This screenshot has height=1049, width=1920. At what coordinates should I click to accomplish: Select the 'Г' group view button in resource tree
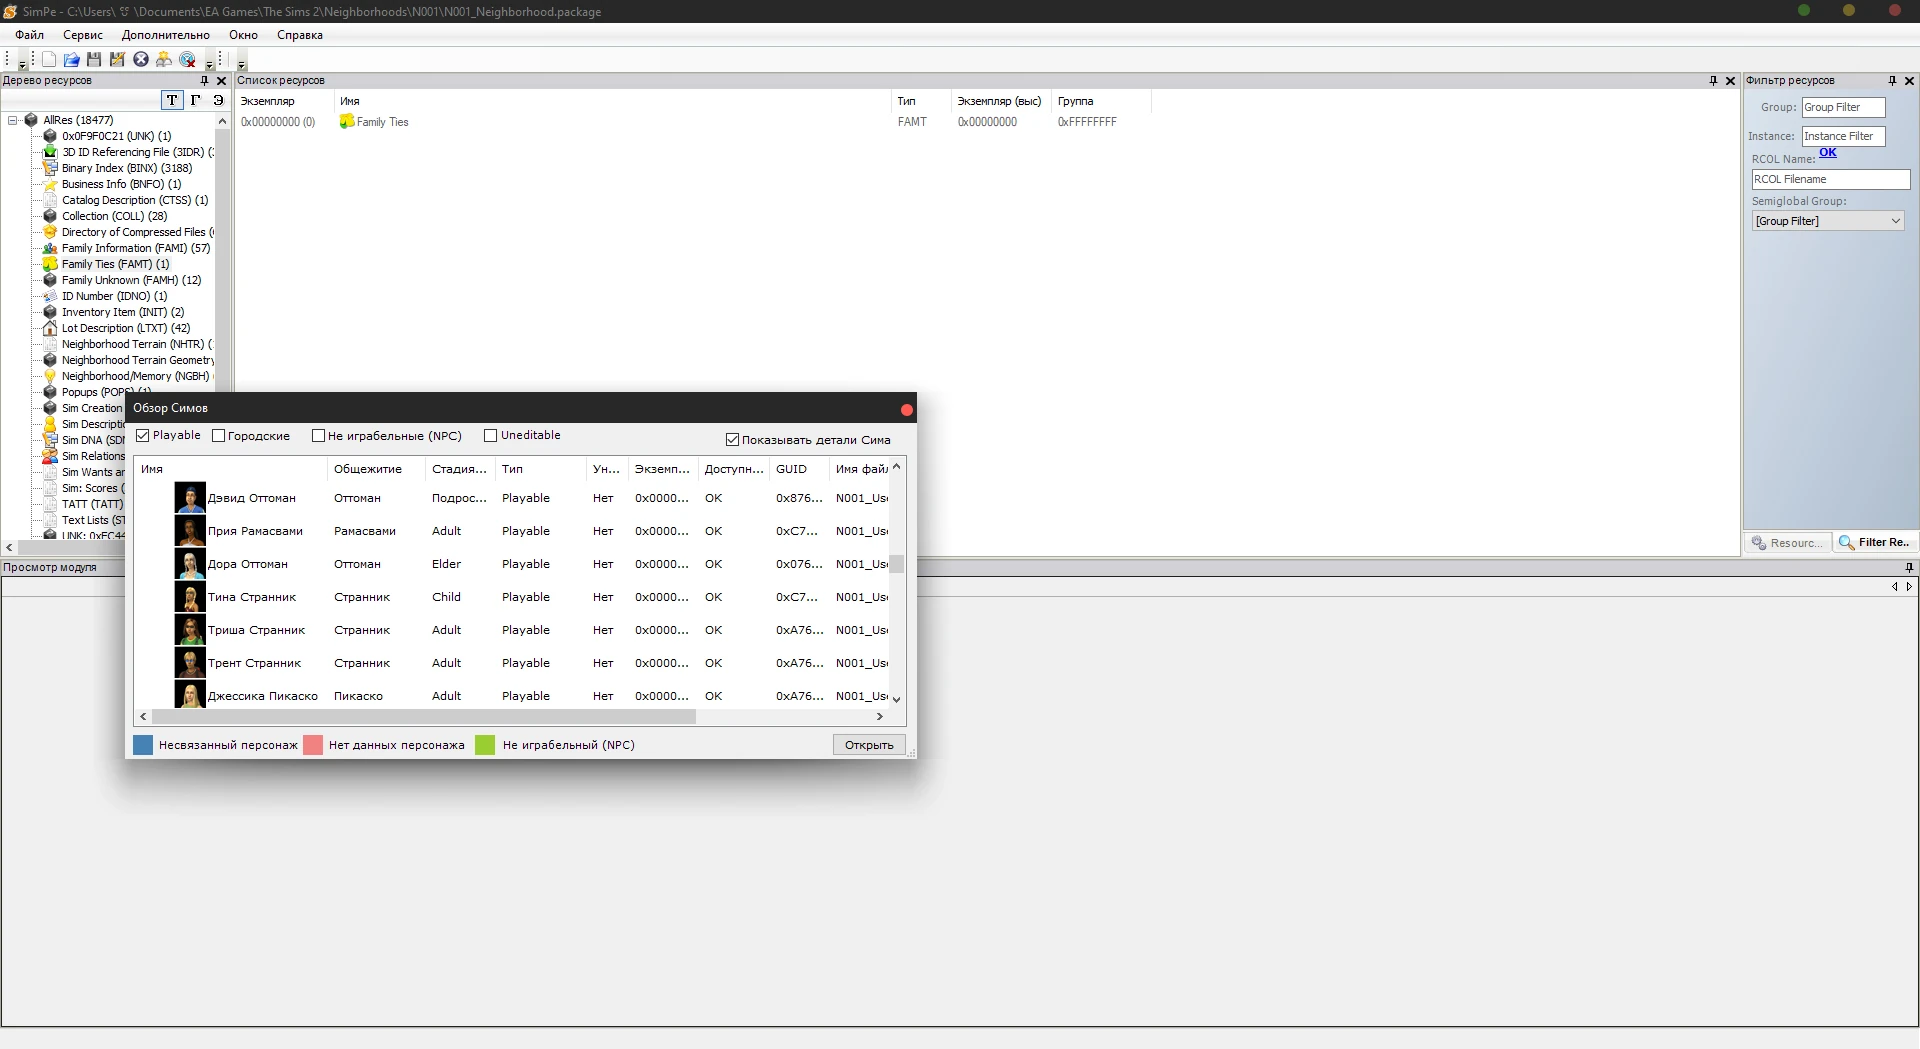(195, 100)
